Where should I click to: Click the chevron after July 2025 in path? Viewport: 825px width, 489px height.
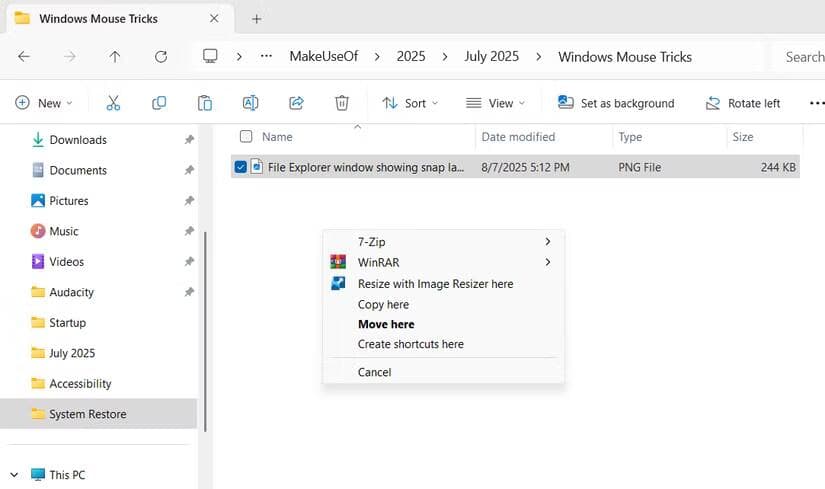pos(538,57)
